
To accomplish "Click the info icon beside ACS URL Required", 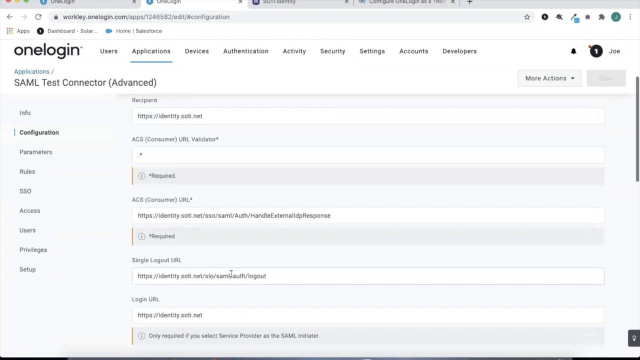I will (x=142, y=236).
